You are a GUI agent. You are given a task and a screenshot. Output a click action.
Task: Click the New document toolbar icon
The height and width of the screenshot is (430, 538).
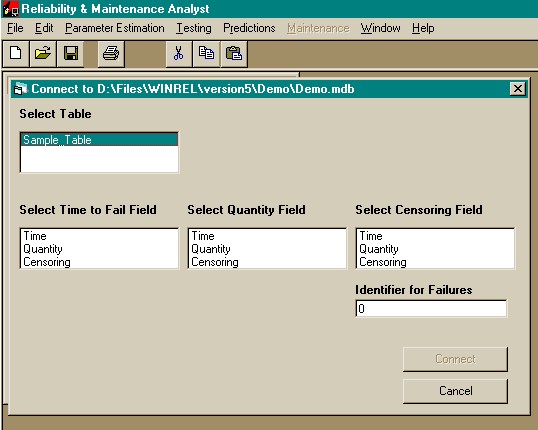tap(15, 54)
